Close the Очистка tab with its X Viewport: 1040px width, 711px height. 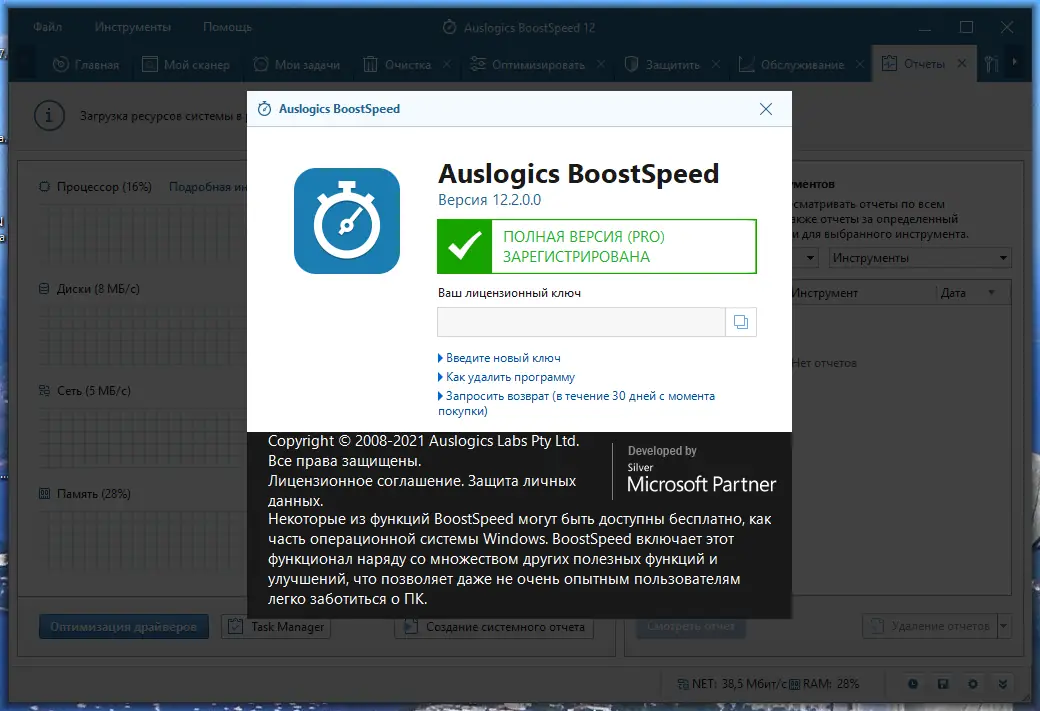tap(447, 64)
